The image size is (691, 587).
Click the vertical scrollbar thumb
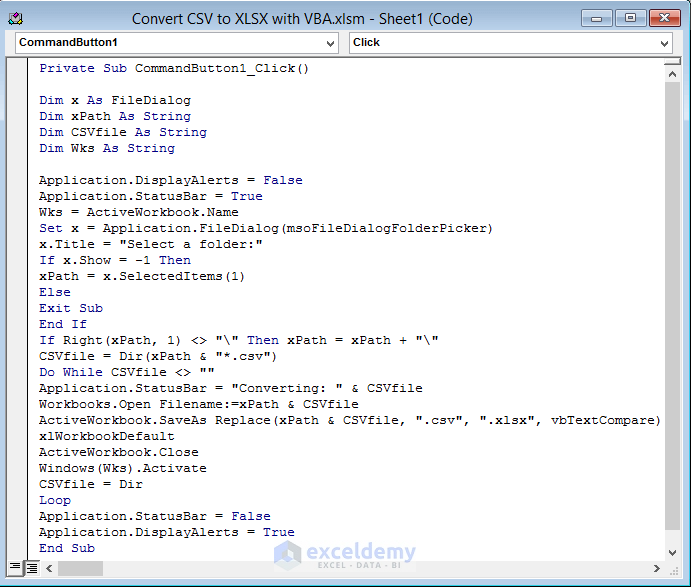coord(672,306)
